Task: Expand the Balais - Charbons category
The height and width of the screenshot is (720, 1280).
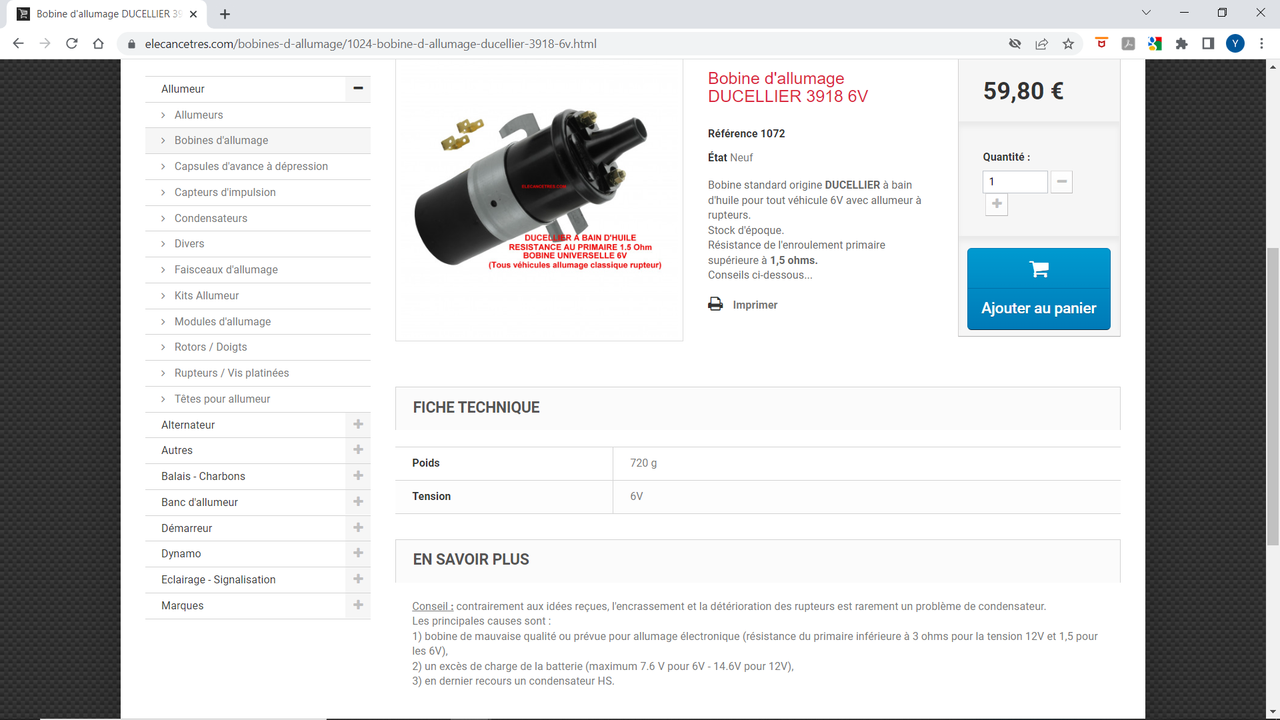Action: click(358, 476)
